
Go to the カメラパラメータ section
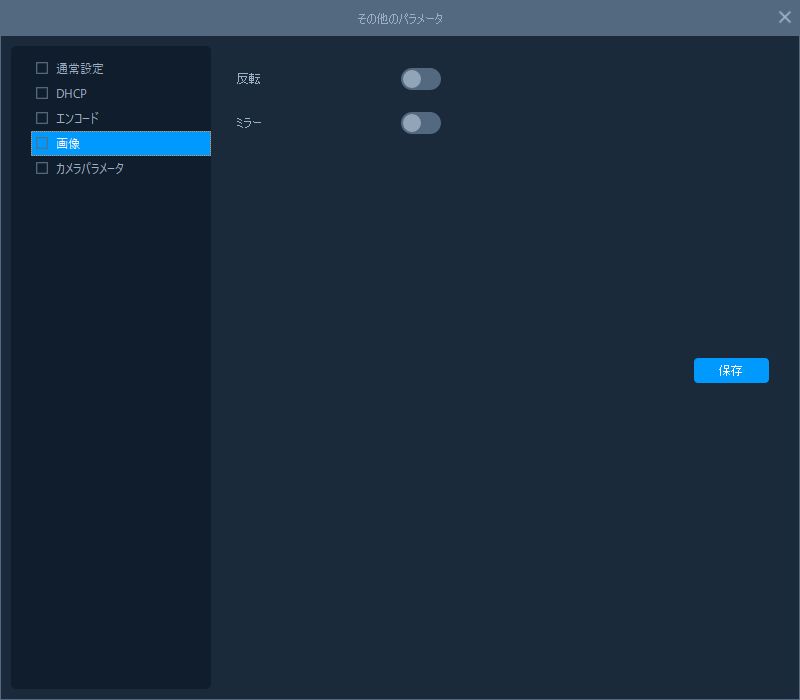(90, 169)
